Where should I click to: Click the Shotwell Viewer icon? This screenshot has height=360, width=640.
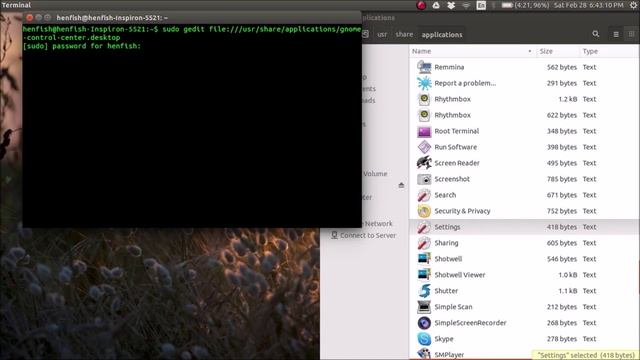pyautogui.click(x=424, y=275)
